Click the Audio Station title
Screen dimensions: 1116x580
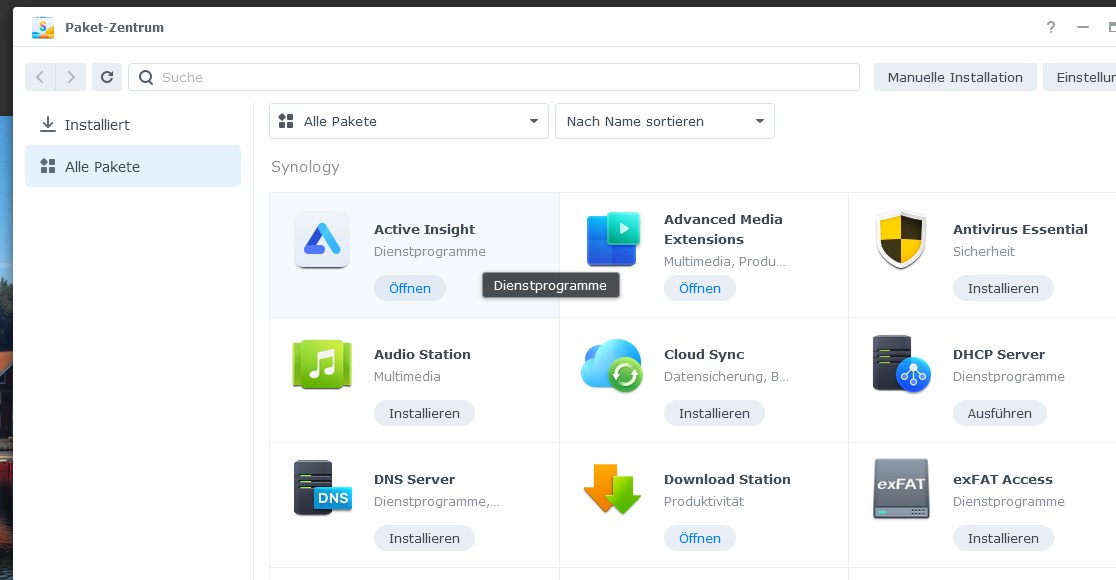point(422,354)
